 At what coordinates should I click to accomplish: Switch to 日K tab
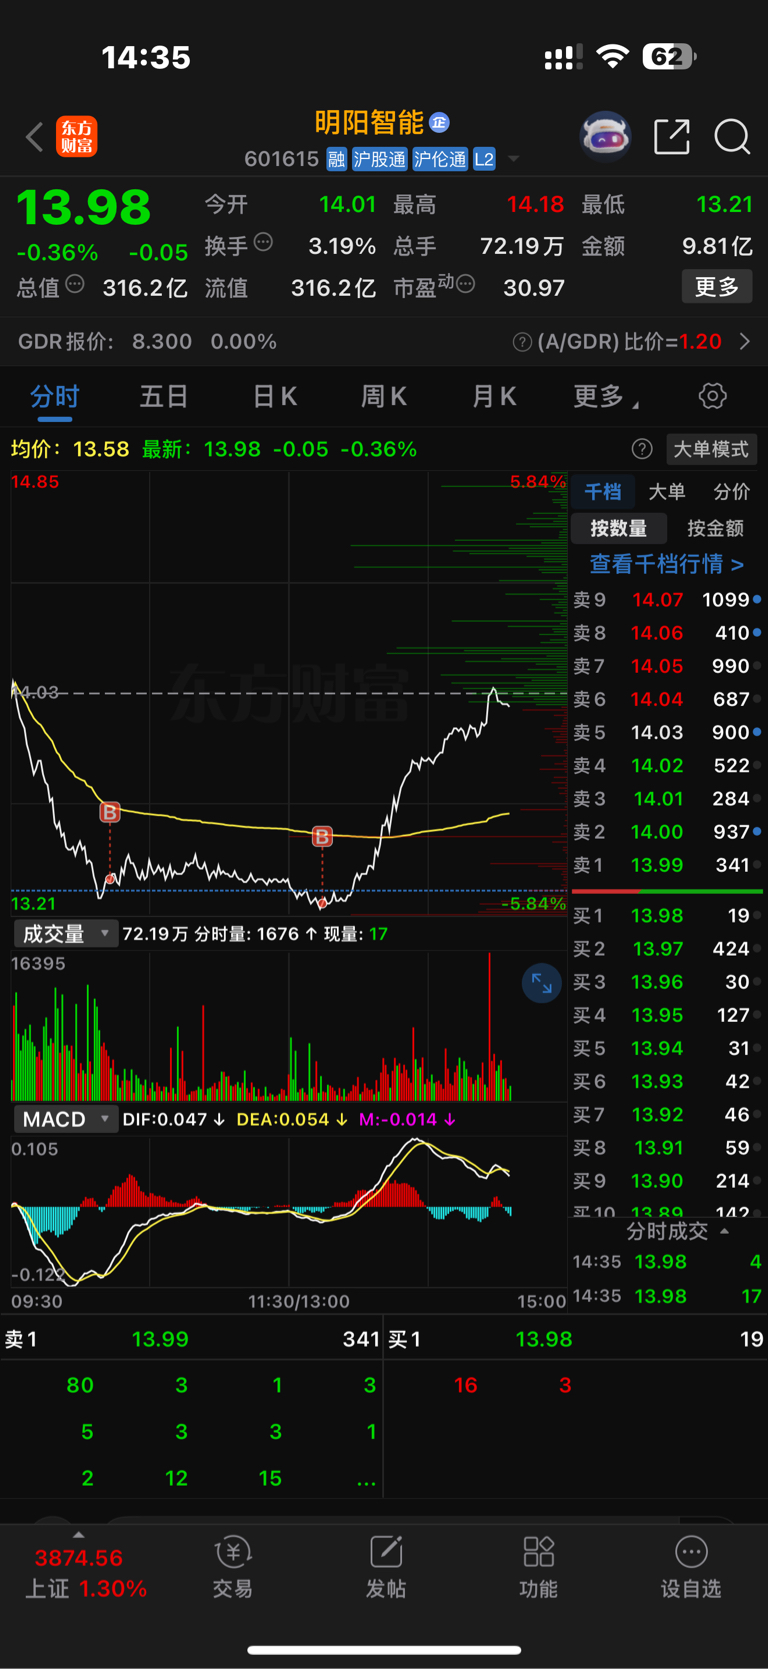coord(275,397)
